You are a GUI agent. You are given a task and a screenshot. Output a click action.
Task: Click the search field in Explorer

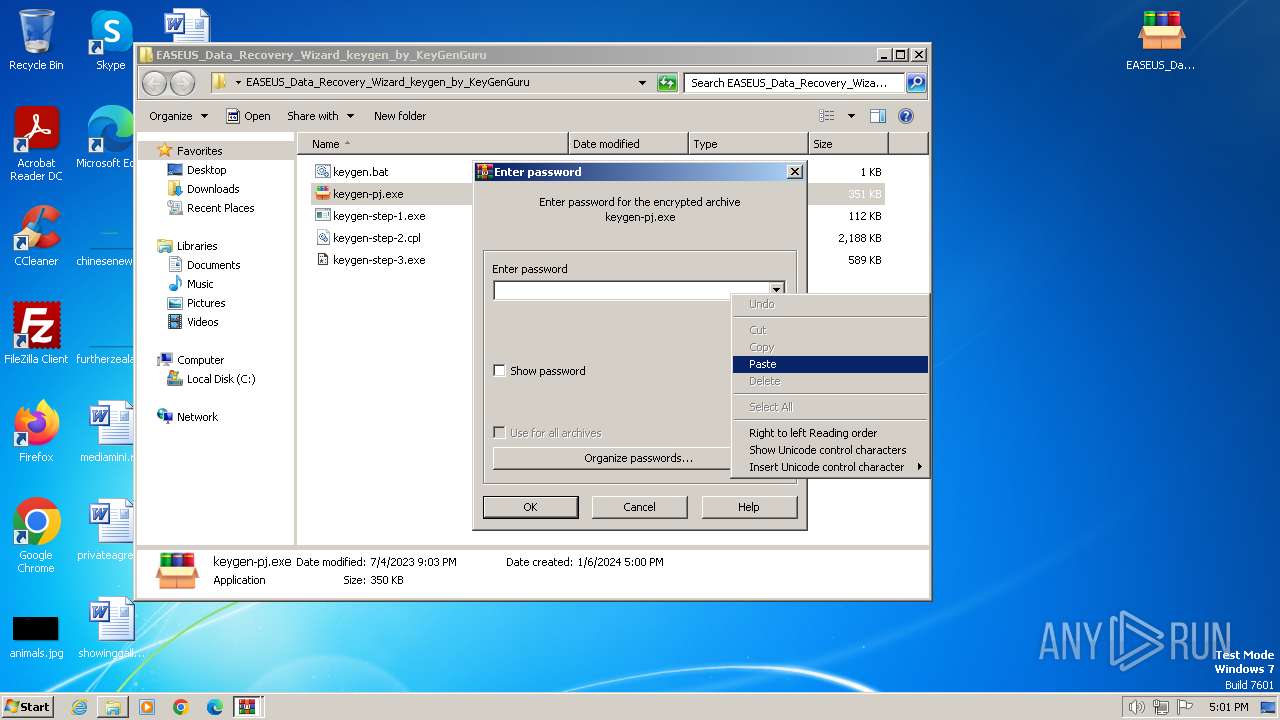[794, 83]
